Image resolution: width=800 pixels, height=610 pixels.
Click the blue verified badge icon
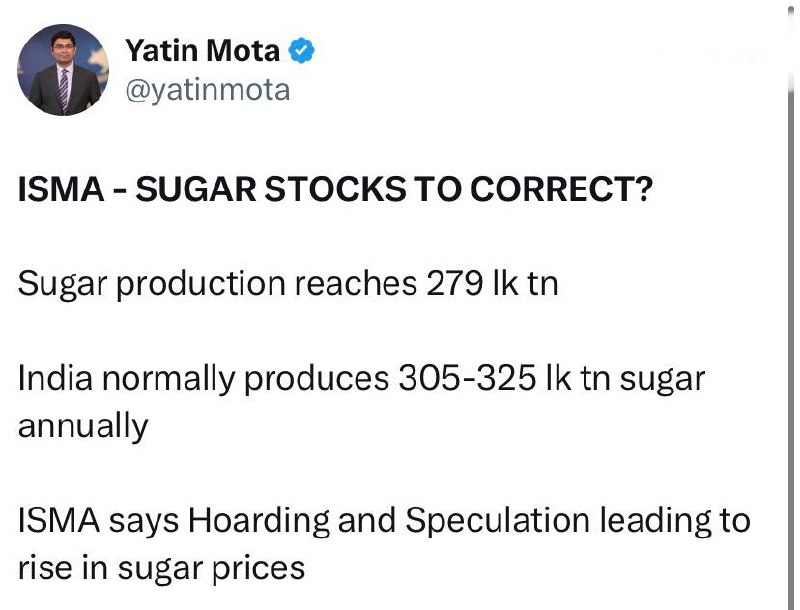[x=302, y=50]
